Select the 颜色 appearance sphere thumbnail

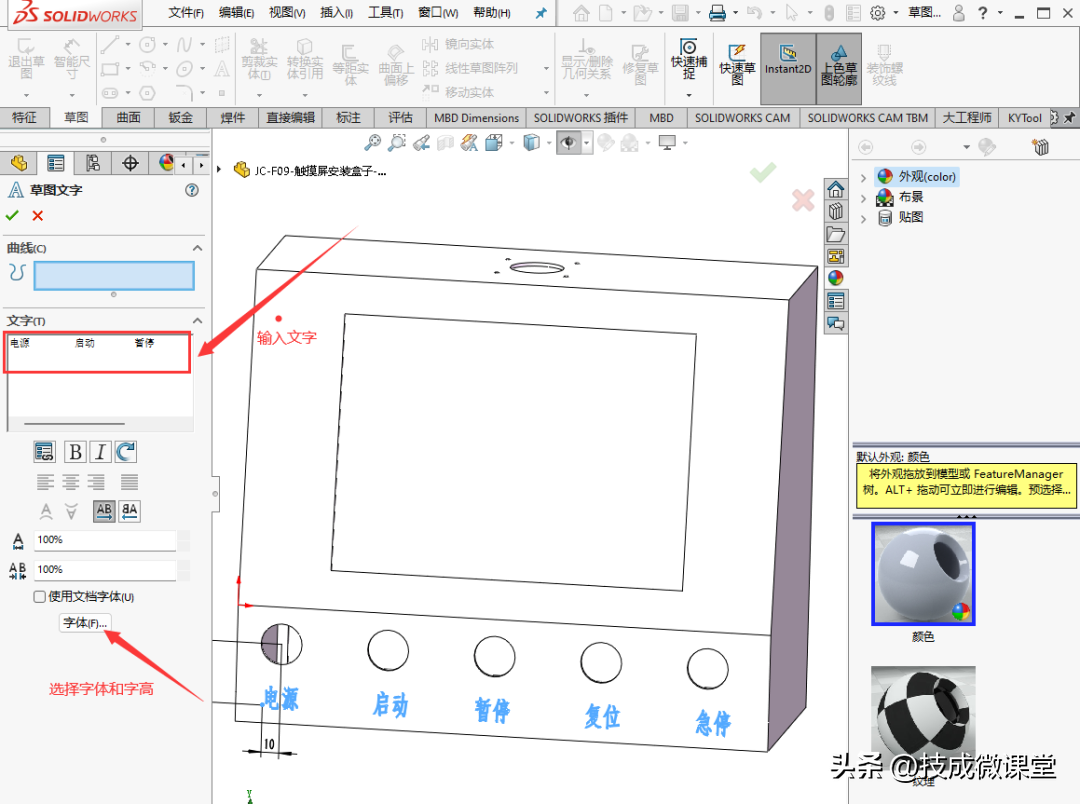point(923,574)
